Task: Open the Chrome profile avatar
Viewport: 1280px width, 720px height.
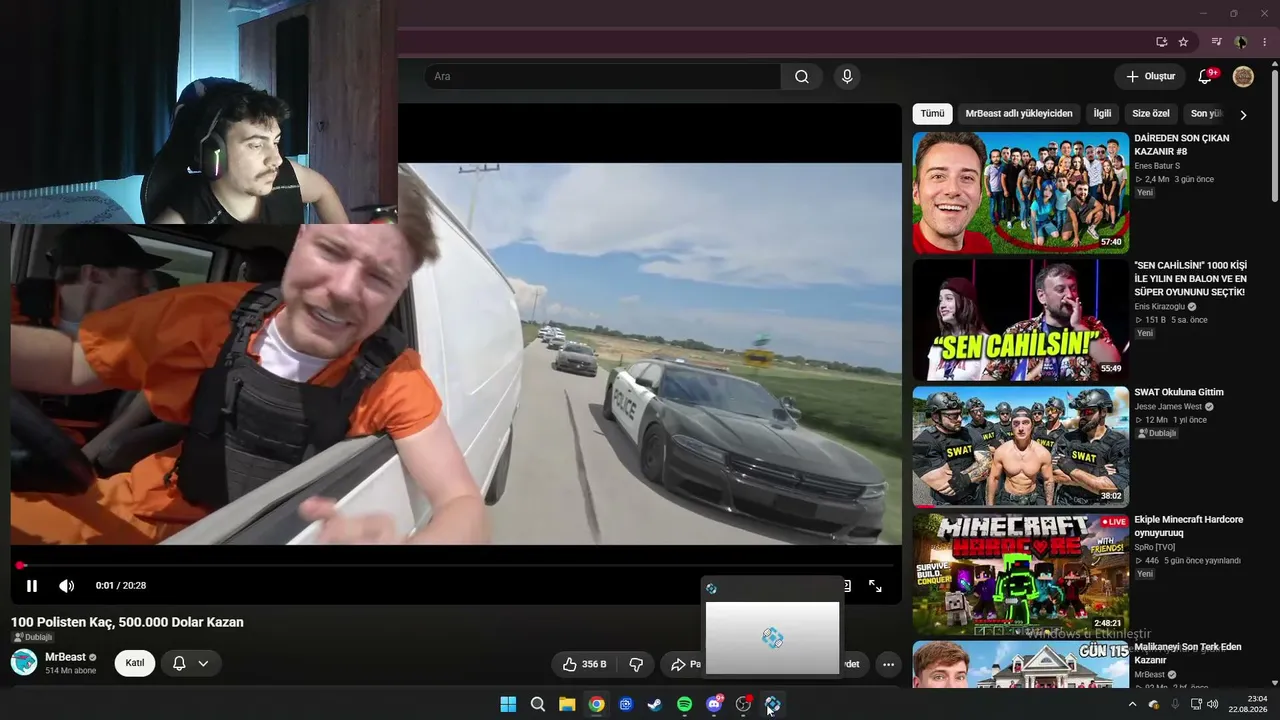Action: click(1241, 42)
